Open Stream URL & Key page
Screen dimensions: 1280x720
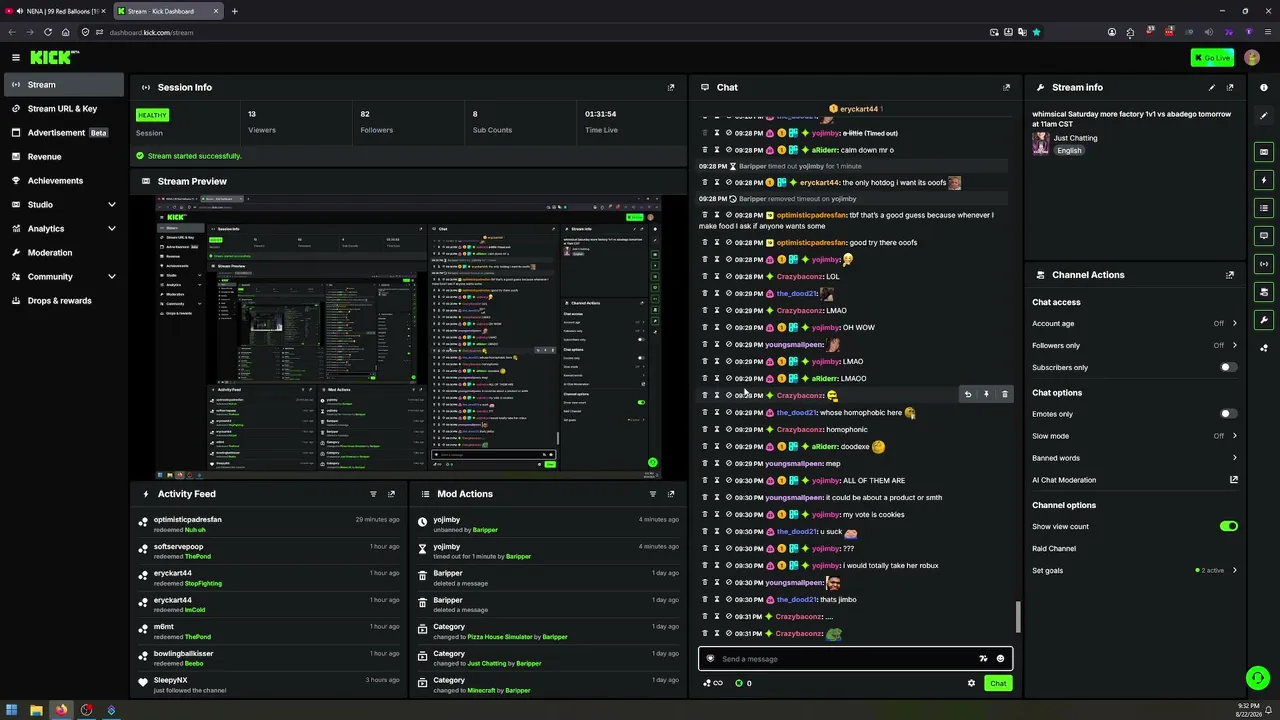click(62, 109)
